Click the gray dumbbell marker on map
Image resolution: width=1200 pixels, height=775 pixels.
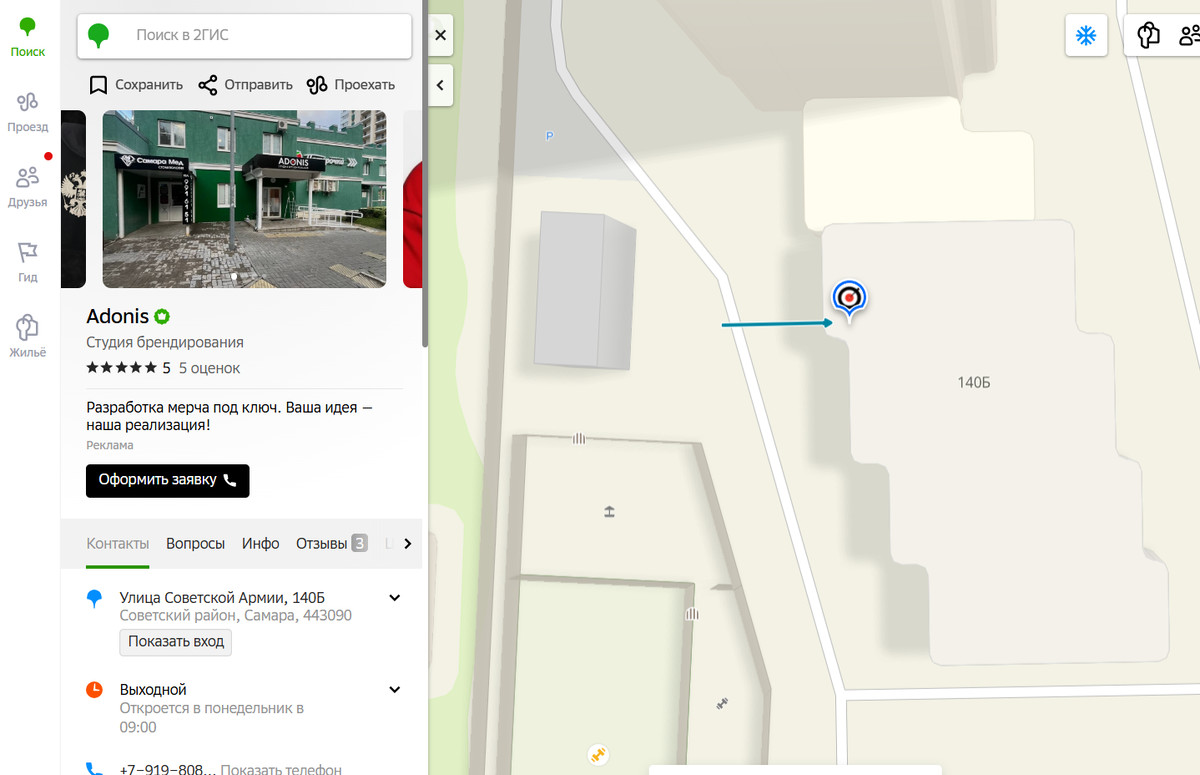click(x=722, y=703)
